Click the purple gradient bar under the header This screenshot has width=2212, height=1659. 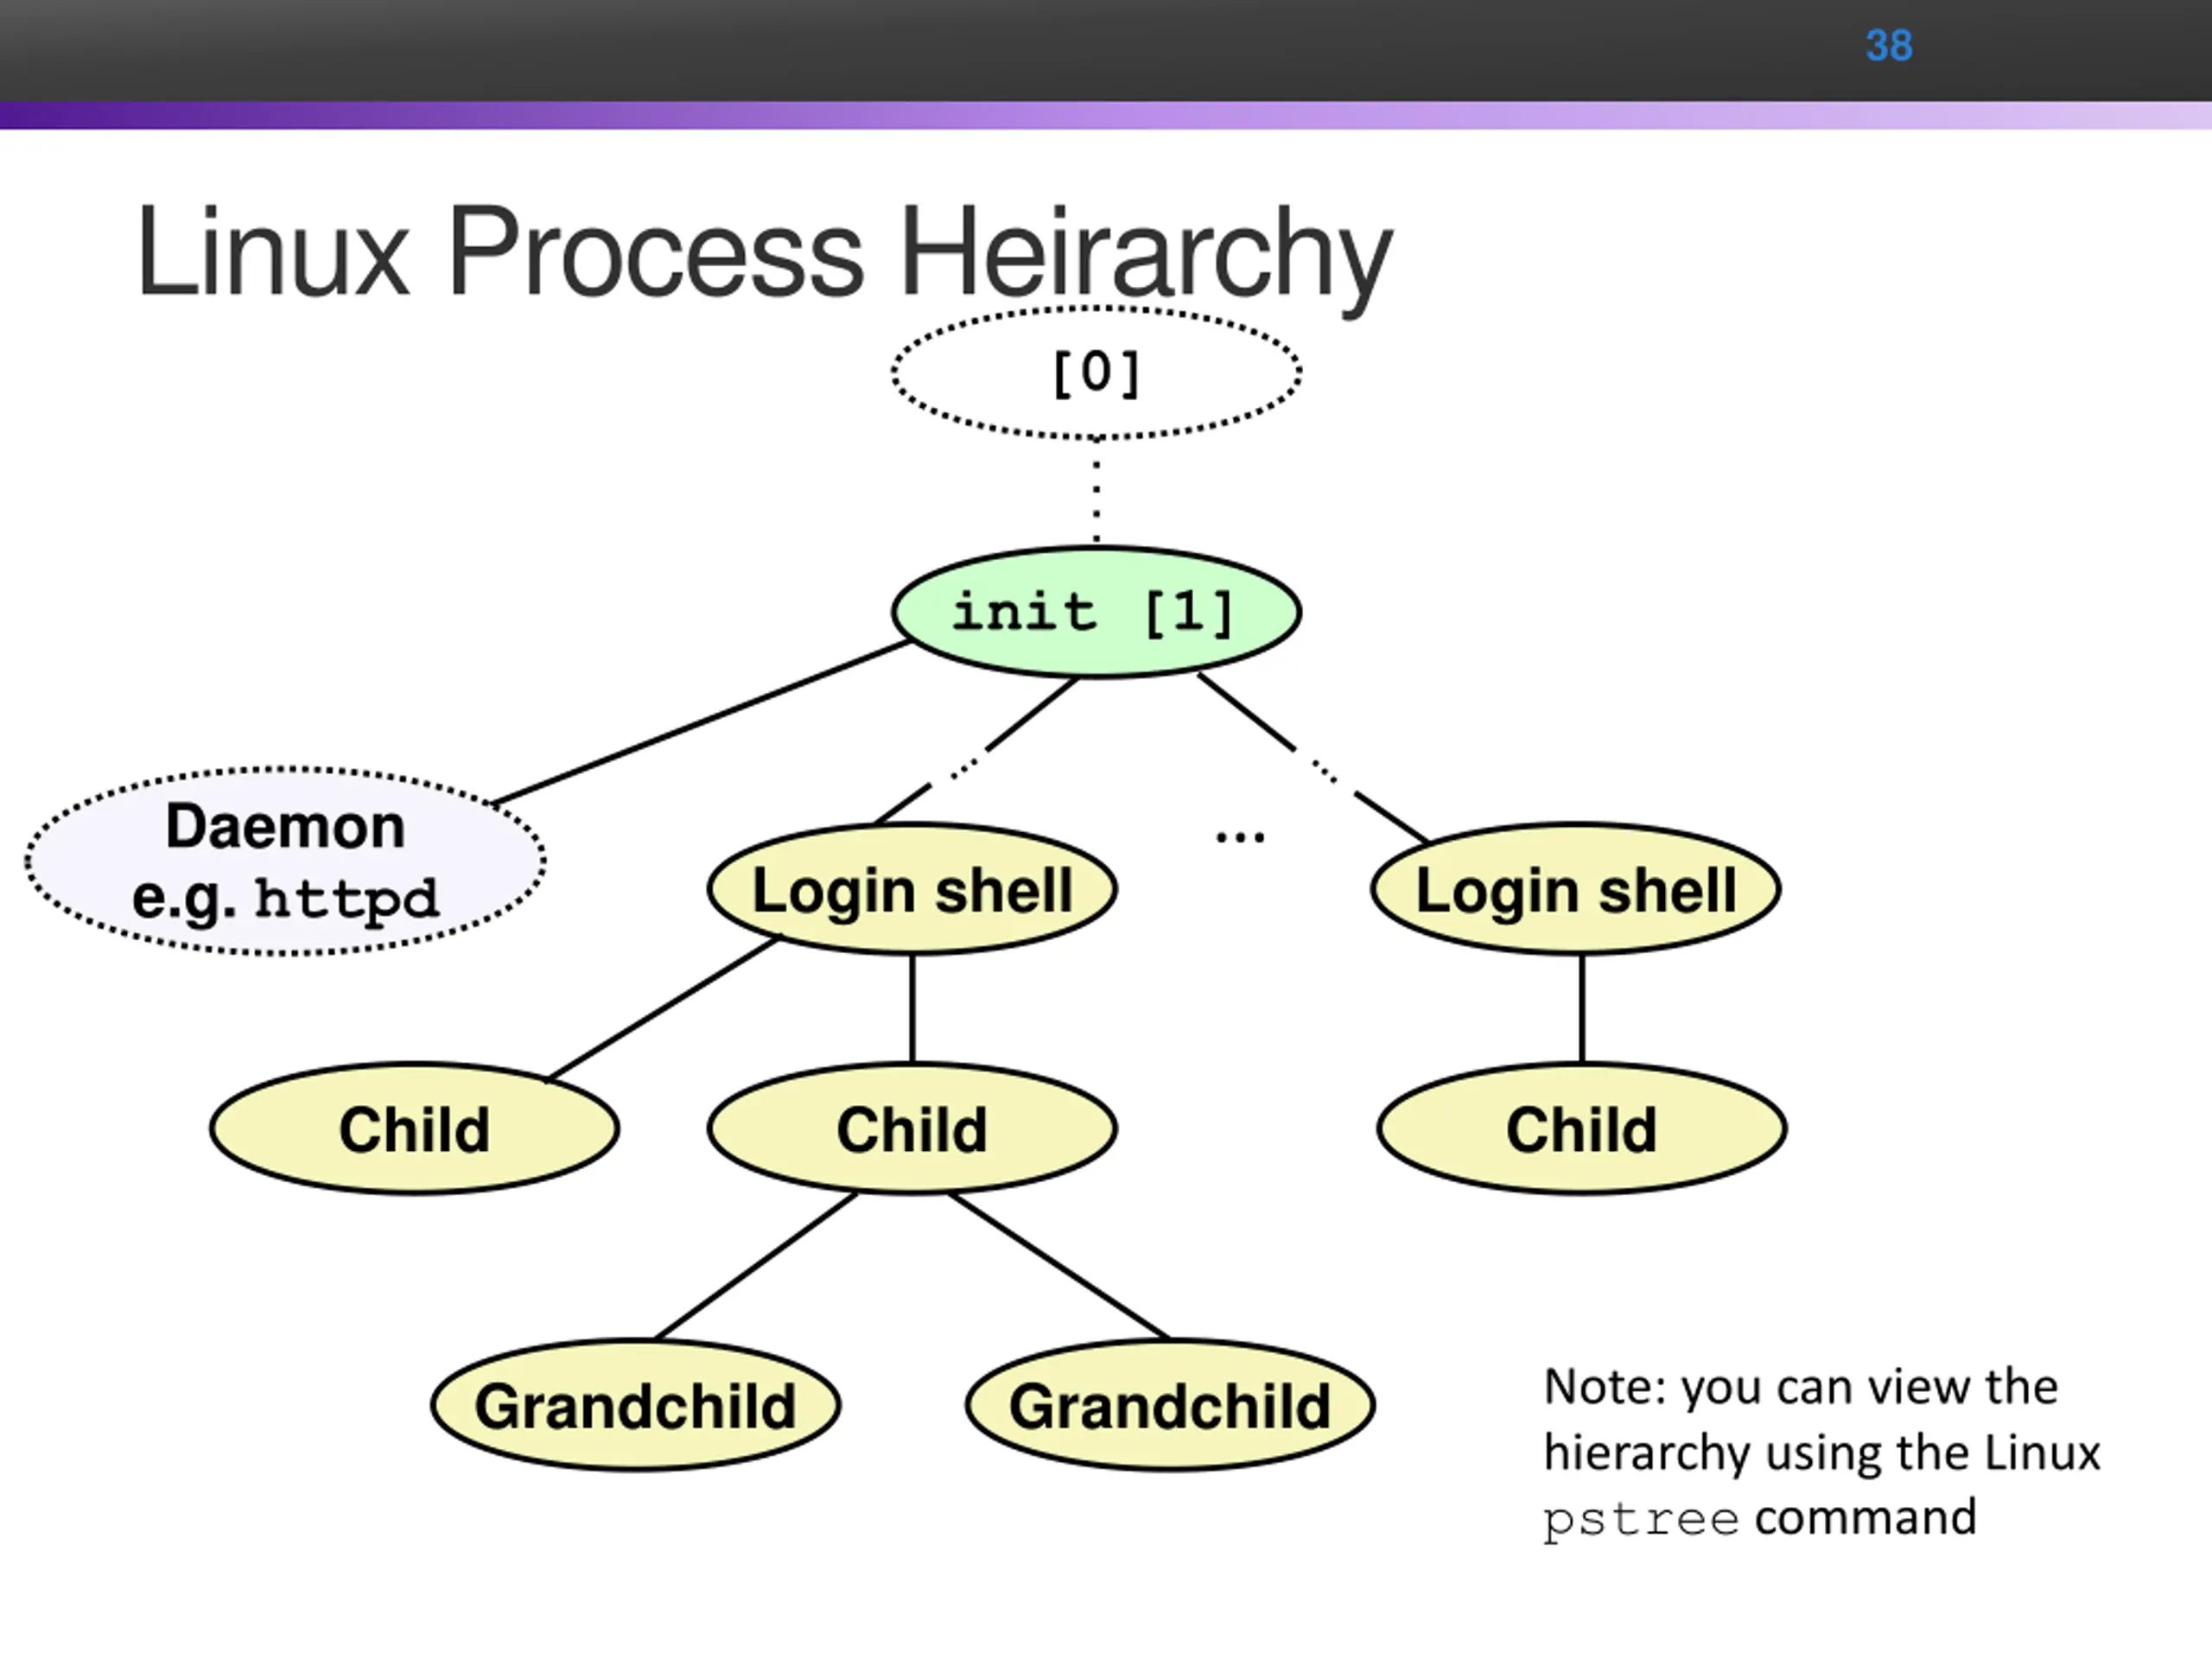coord(1100,115)
